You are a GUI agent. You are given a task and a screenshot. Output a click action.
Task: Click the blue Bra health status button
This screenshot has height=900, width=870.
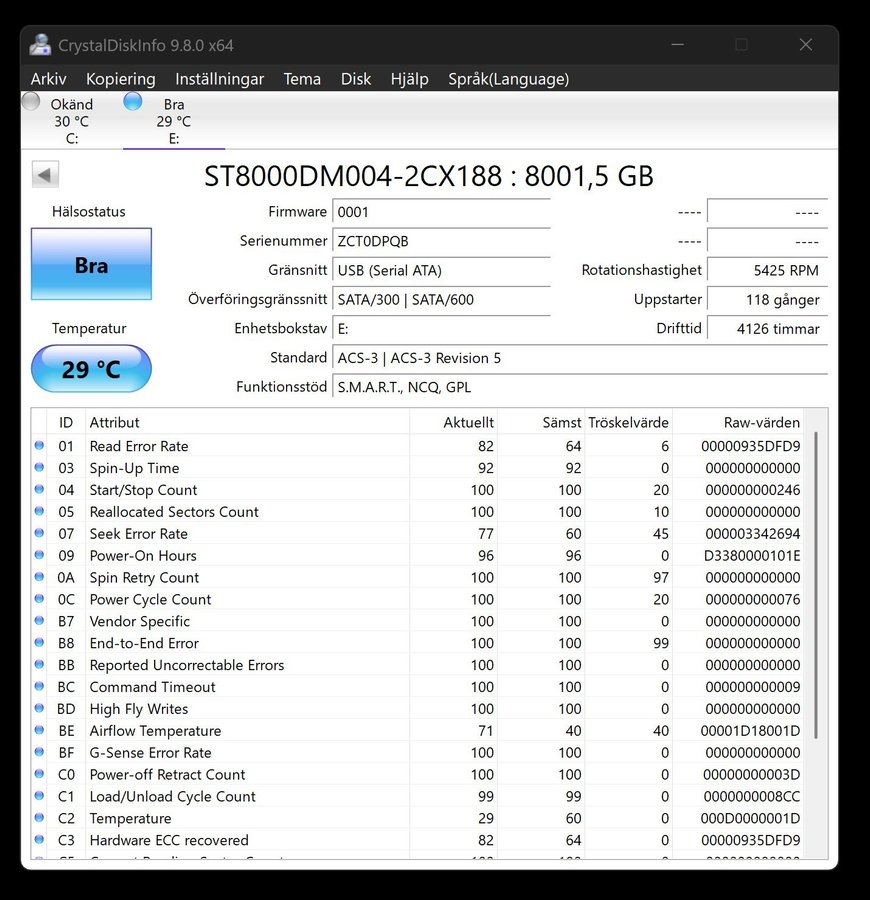click(x=91, y=264)
